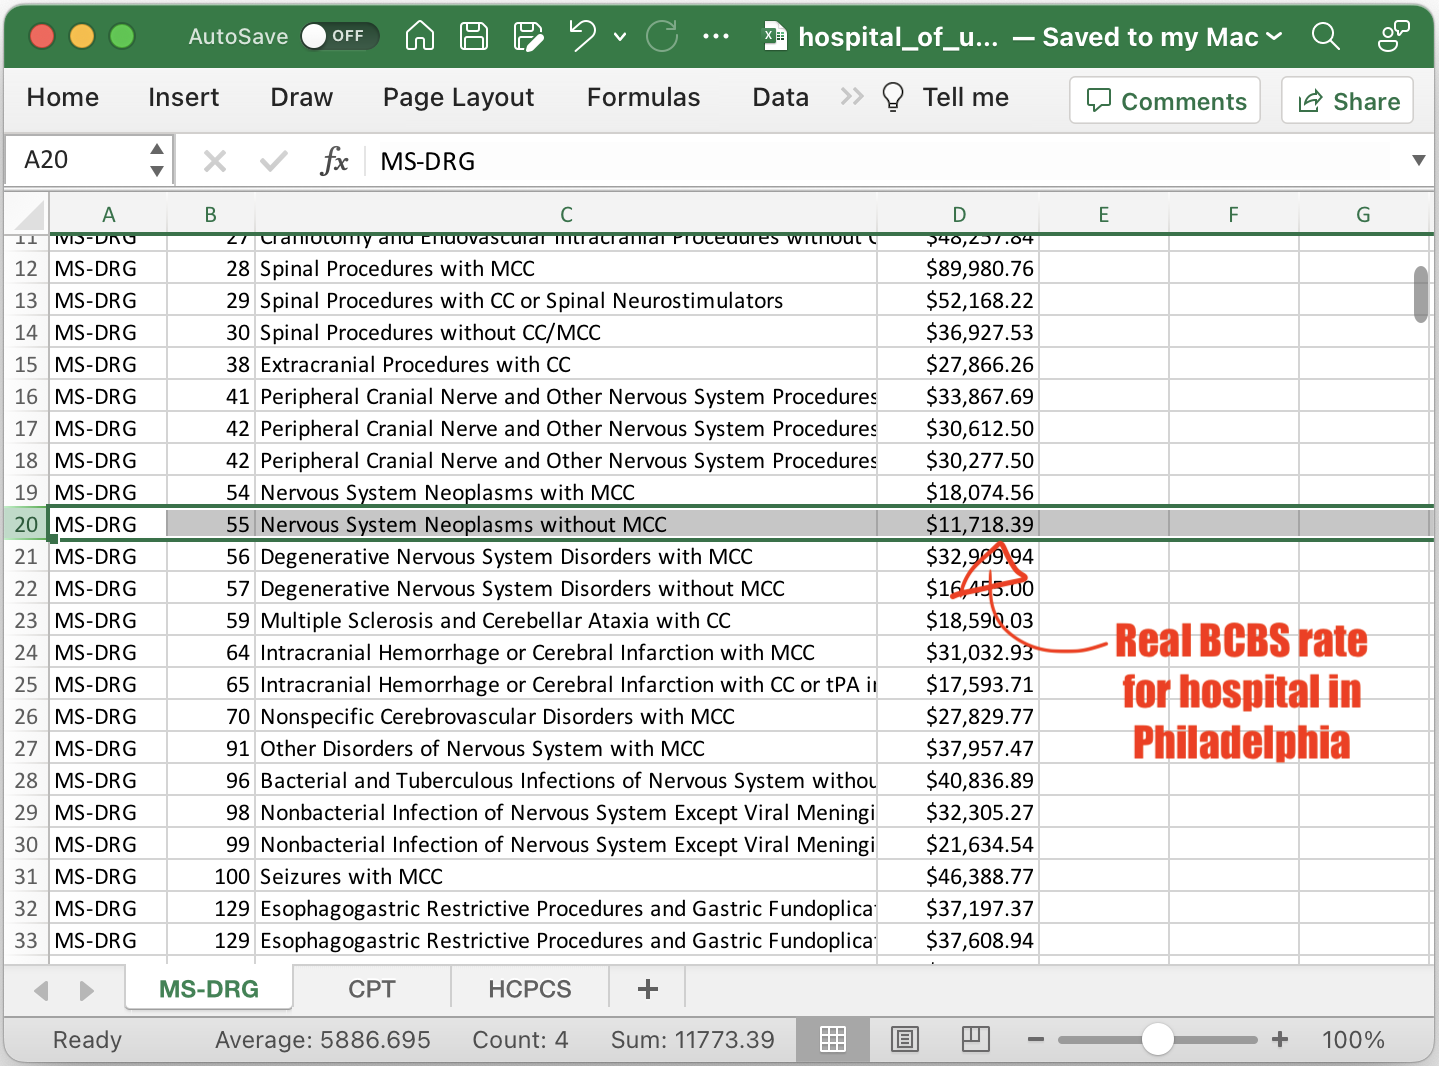
Task: Open the Draw ribbon tab
Action: tap(301, 97)
